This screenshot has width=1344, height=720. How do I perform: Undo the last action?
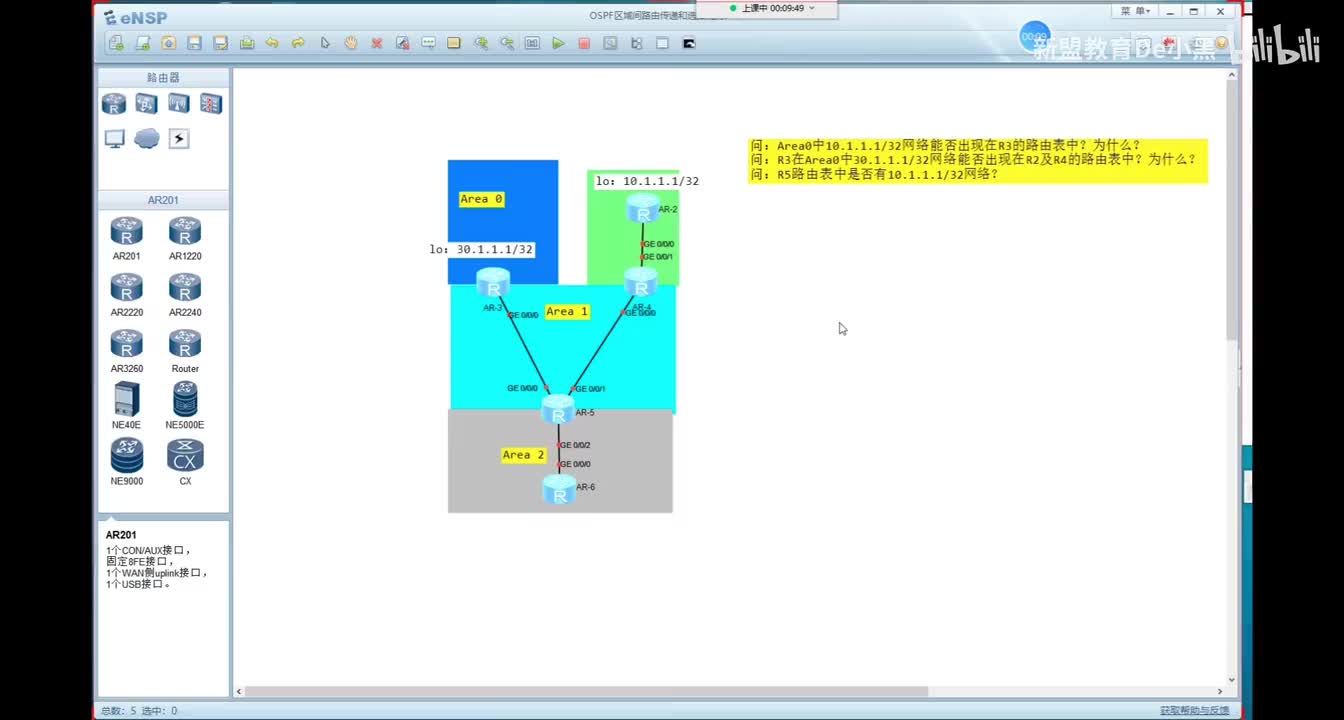272,43
